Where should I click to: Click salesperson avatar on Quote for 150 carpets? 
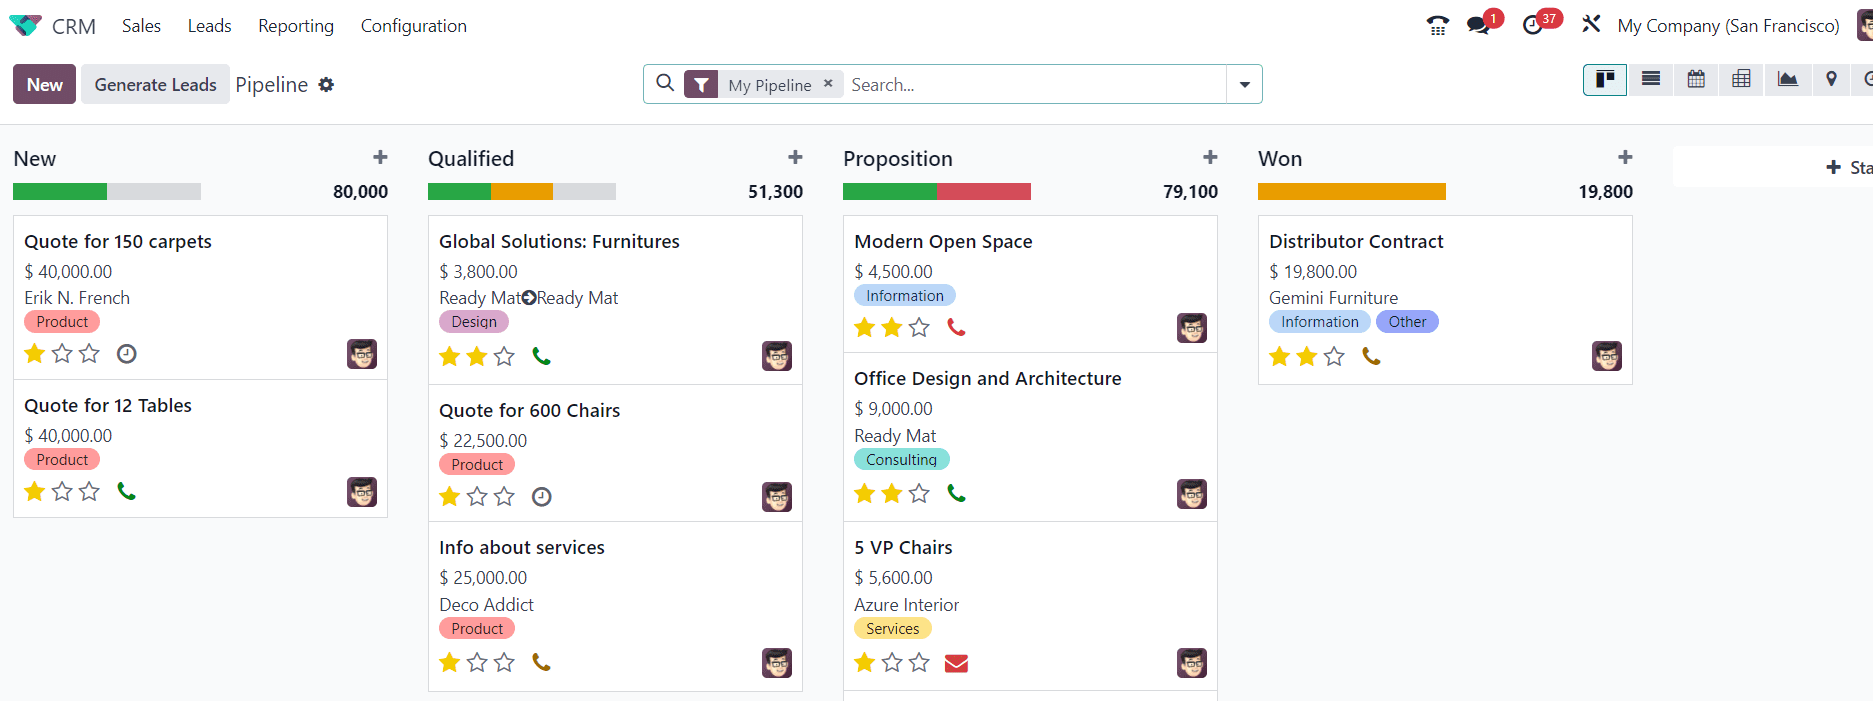362,354
